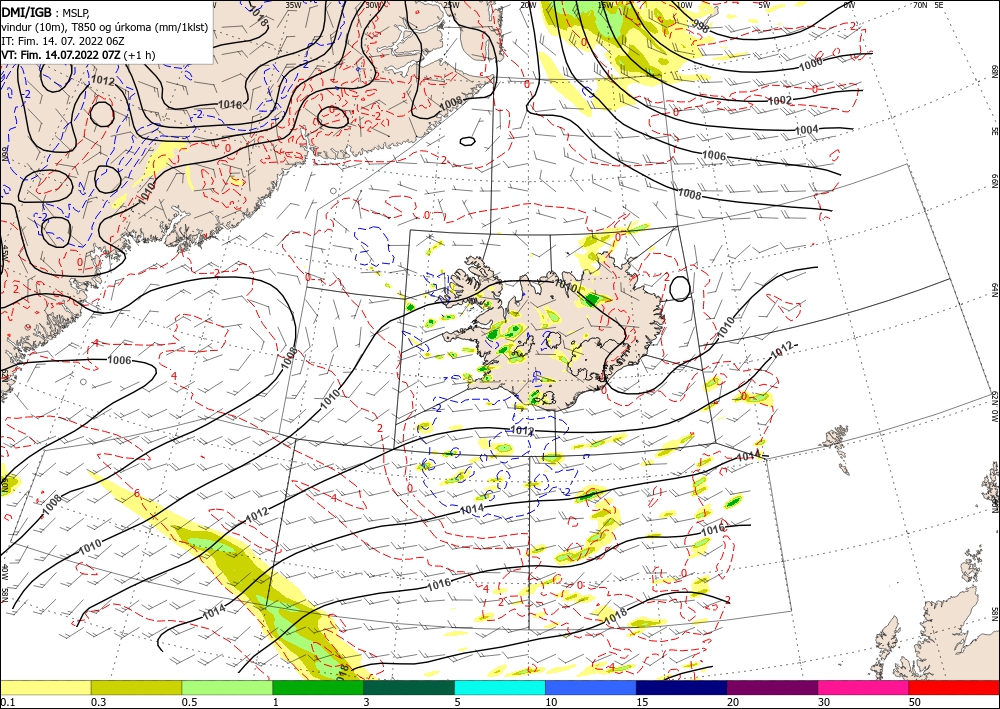
Task: Click the '70N 5E' corner label
Action: click(x=928, y=5)
